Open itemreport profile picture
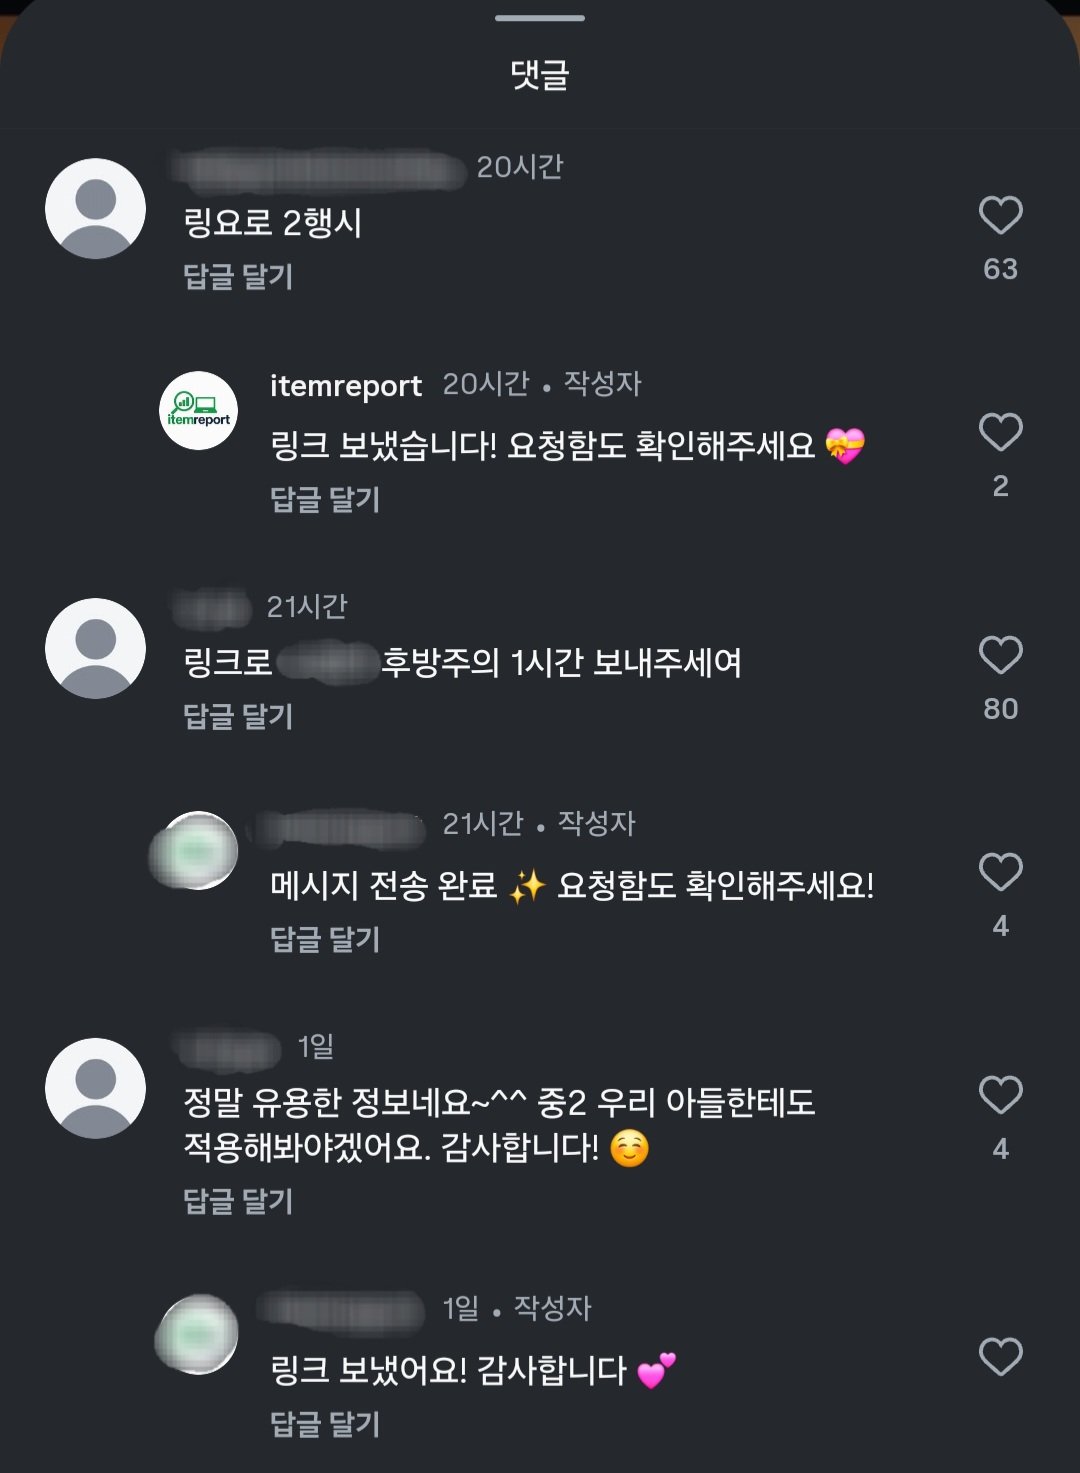 [199, 411]
